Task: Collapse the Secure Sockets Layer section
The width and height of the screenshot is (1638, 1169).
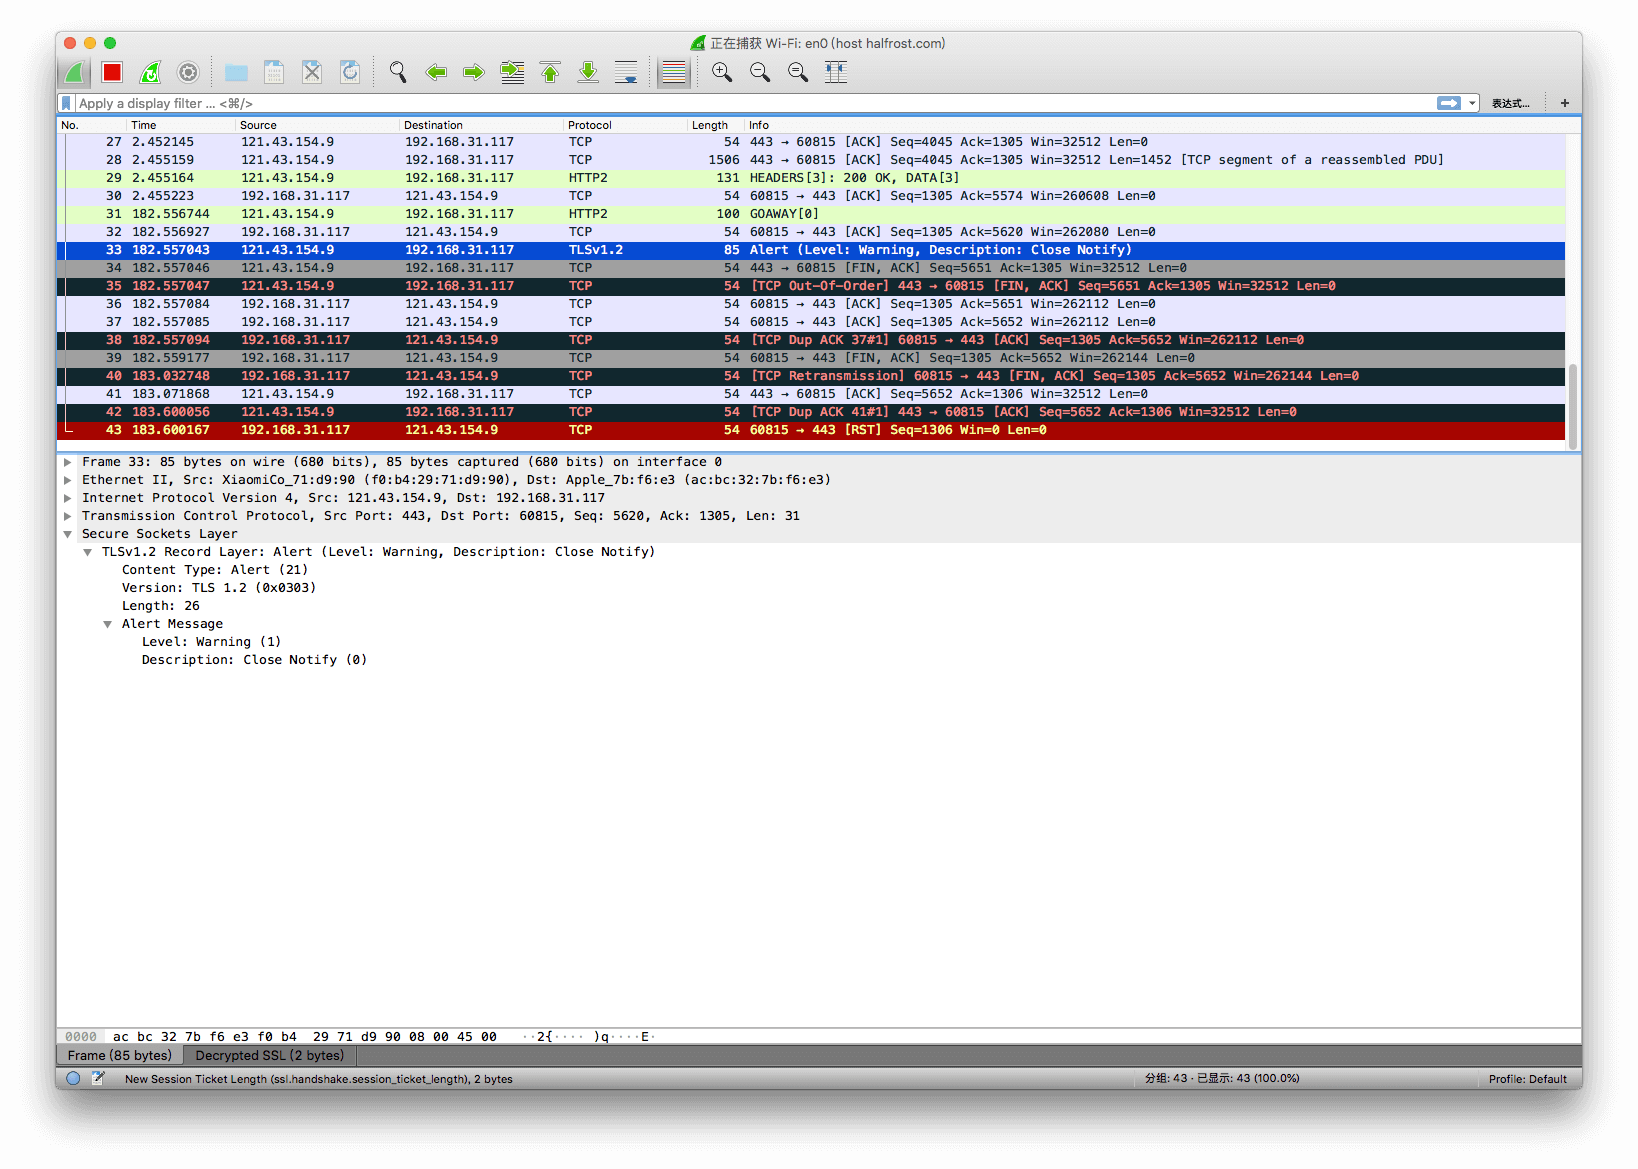Action: 67,534
